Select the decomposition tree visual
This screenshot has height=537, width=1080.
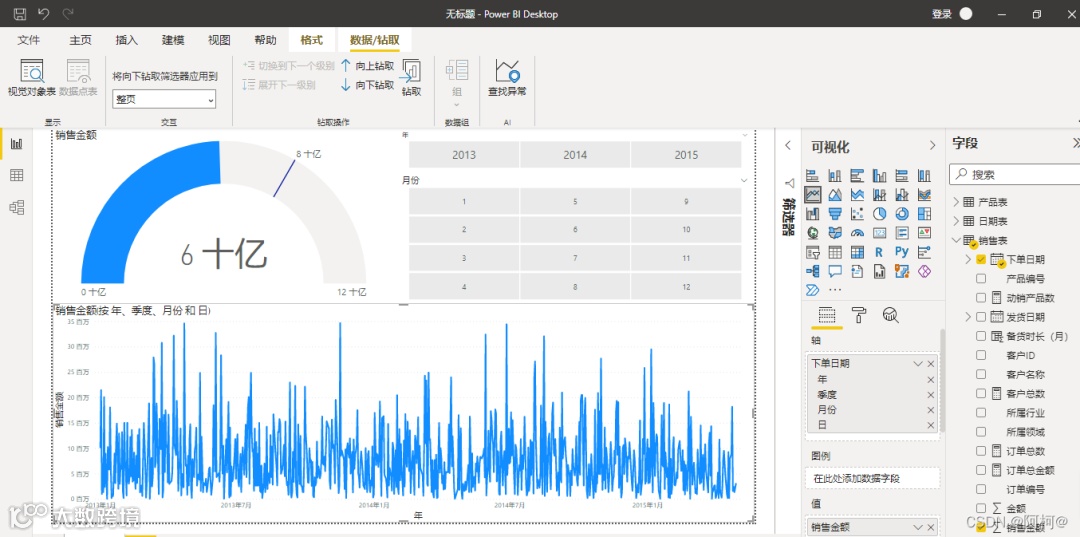812,271
